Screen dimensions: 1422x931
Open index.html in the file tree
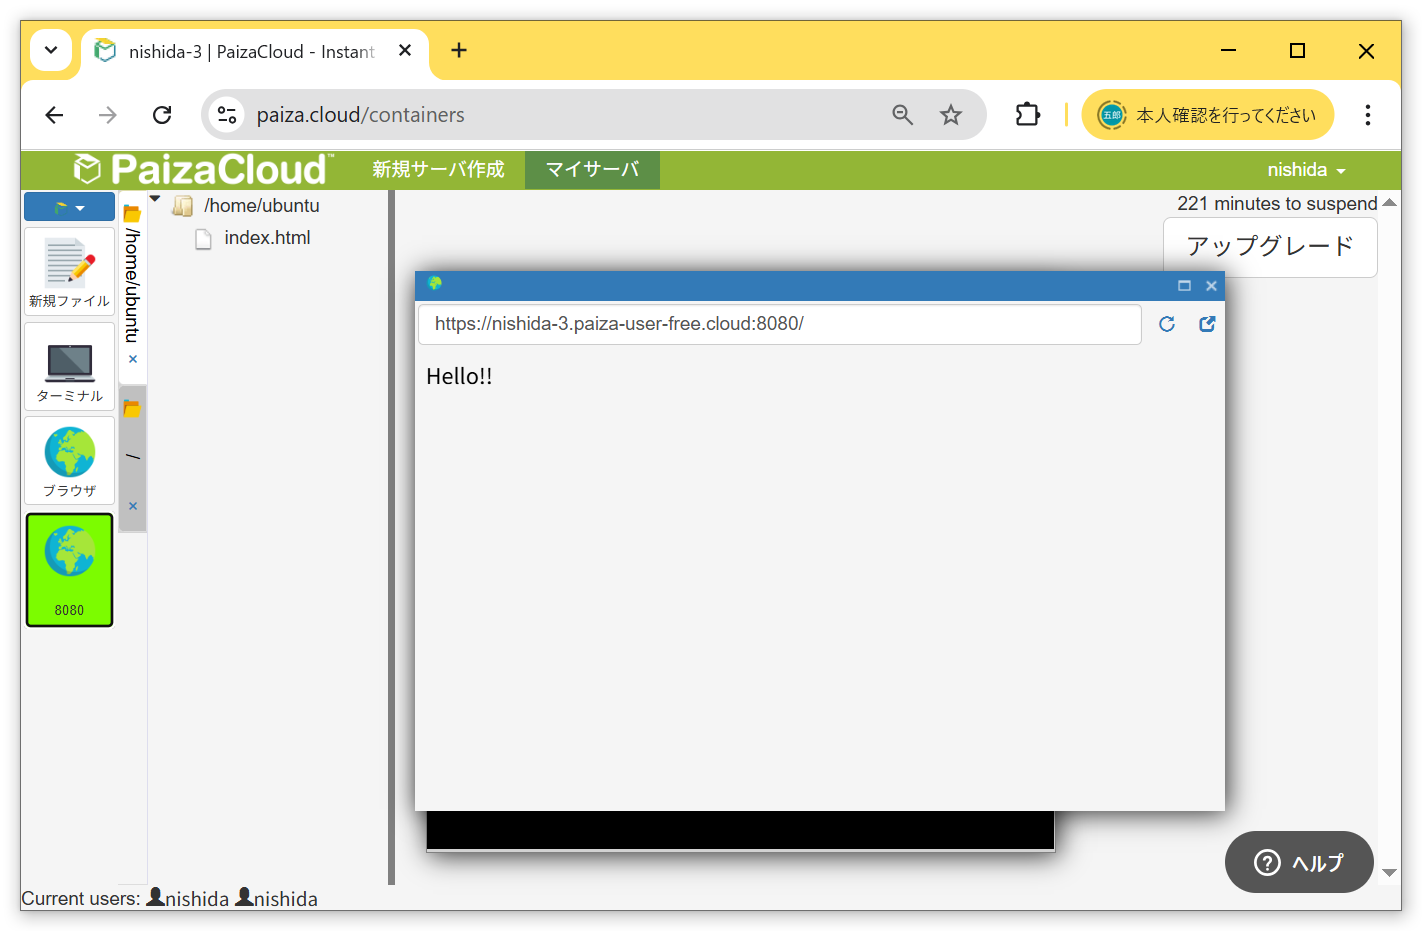click(x=267, y=238)
